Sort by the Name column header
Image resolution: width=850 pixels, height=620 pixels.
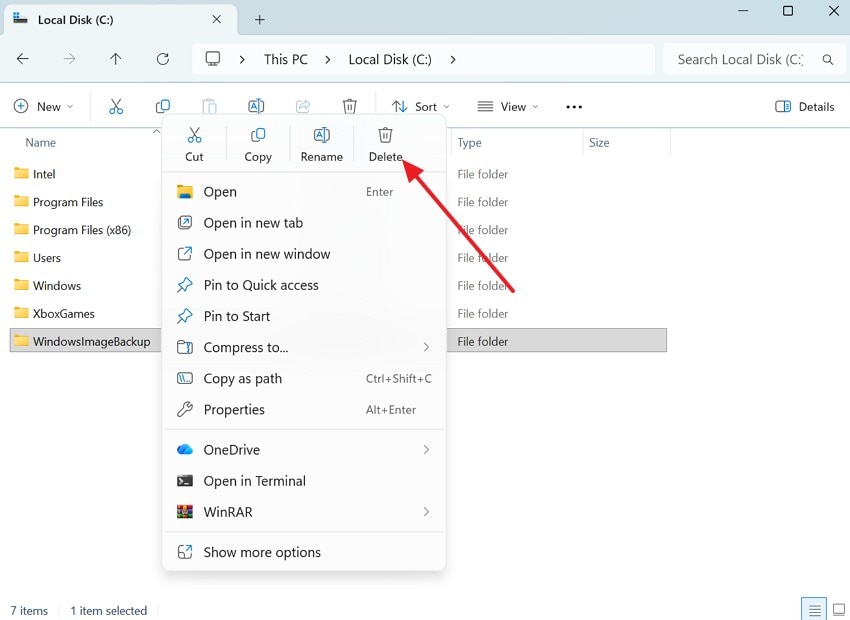click(x=41, y=143)
